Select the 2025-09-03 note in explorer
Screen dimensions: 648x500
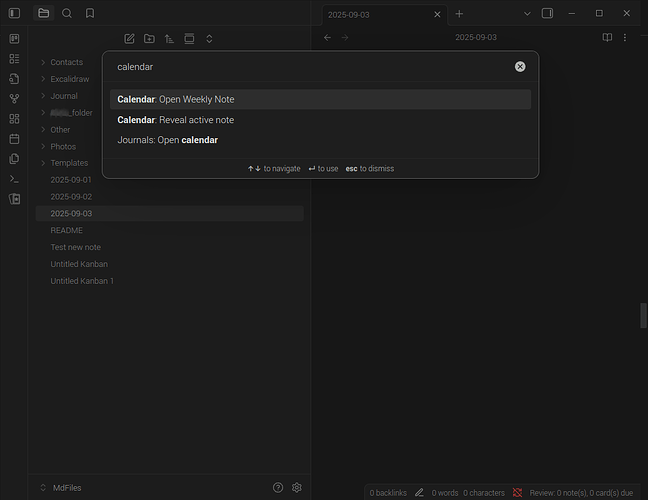tap(169, 213)
